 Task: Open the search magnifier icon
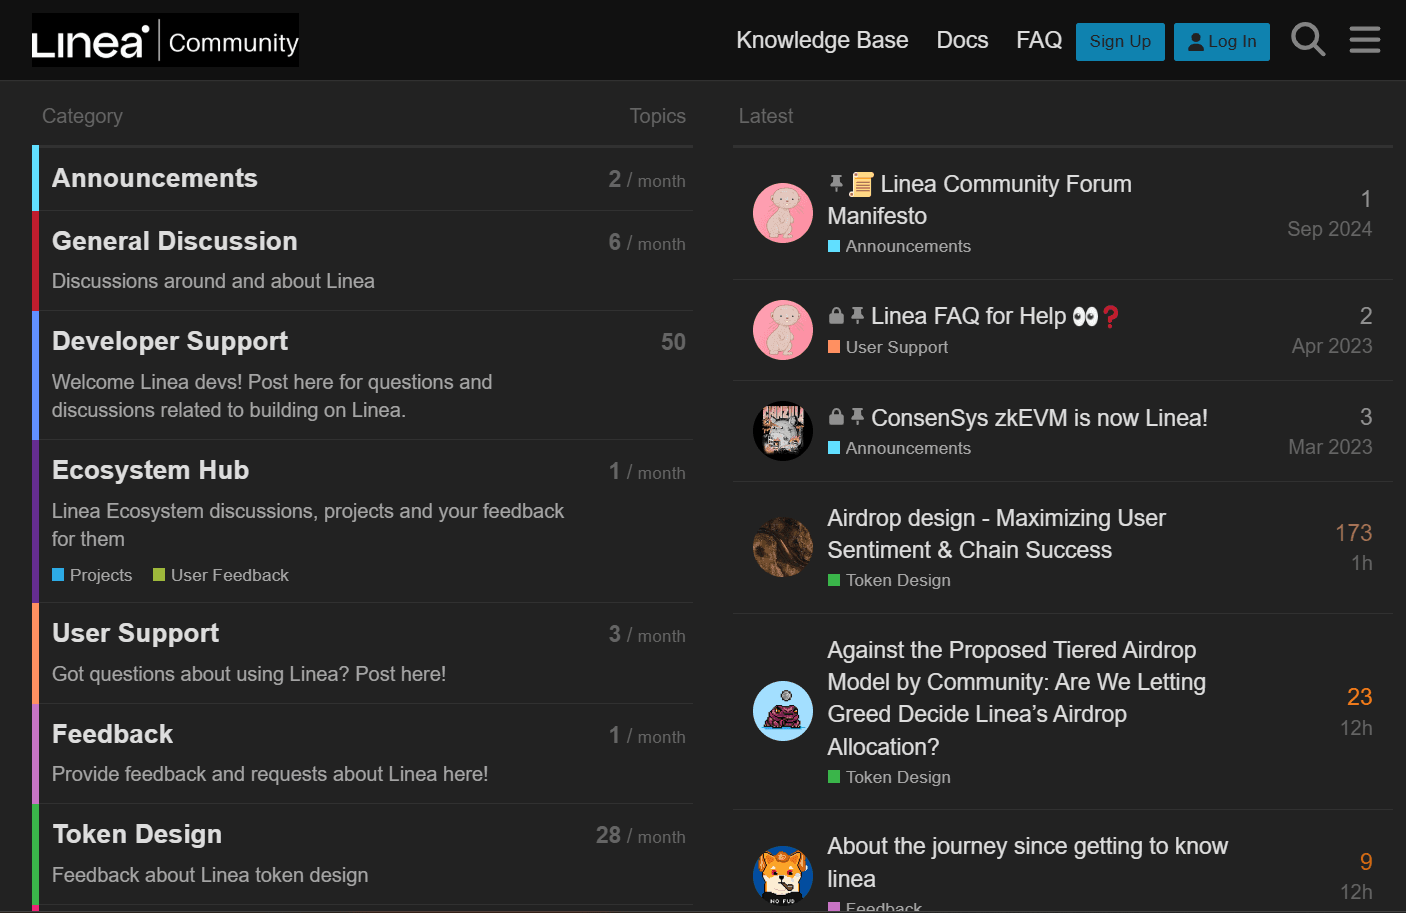1308,40
